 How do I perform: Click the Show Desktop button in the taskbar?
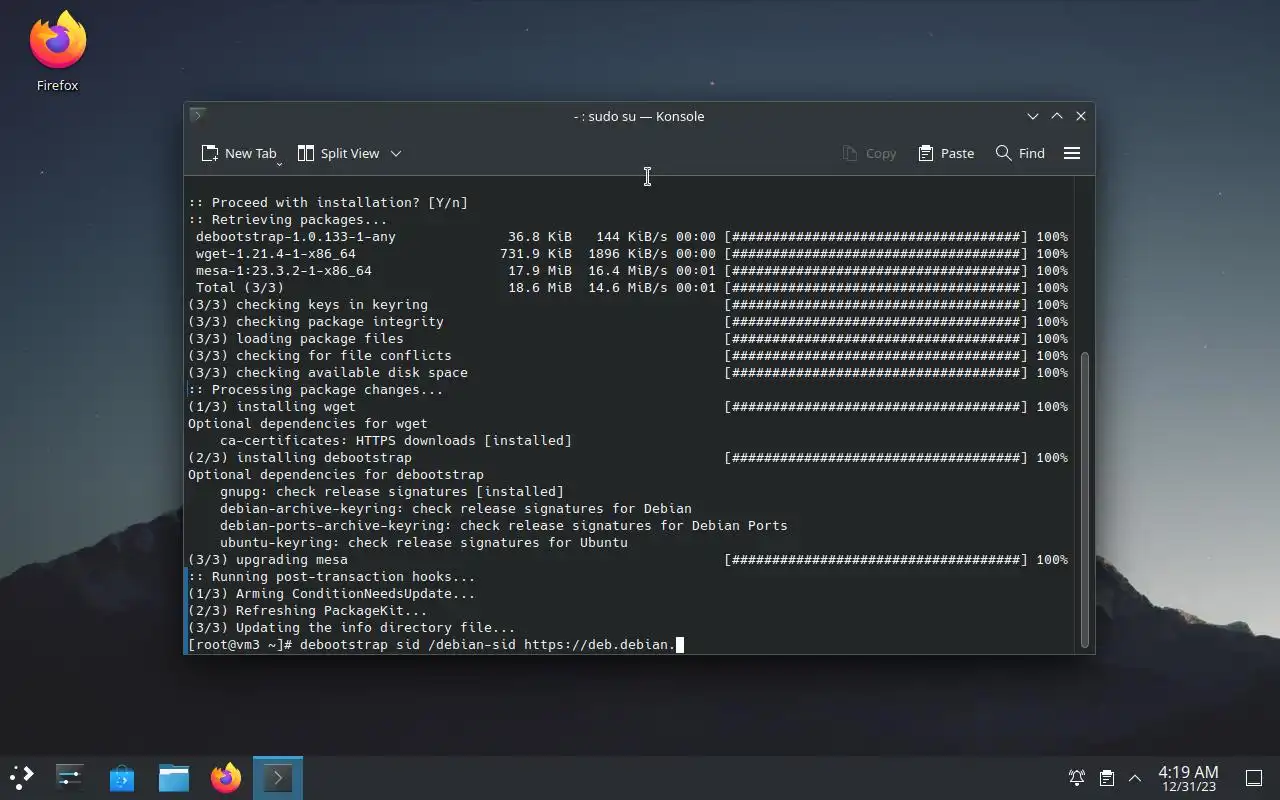(1254, 778)
